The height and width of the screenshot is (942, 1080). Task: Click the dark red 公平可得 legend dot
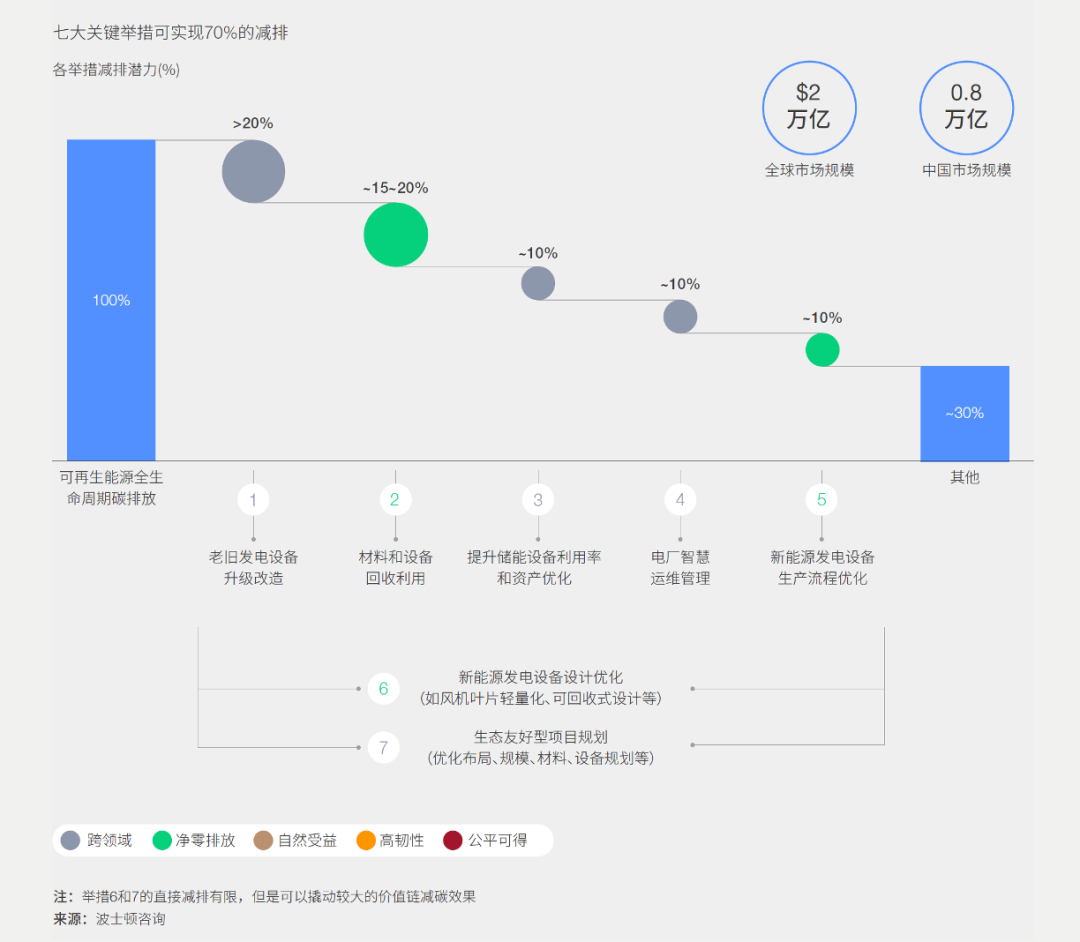[x=453, y=841]
